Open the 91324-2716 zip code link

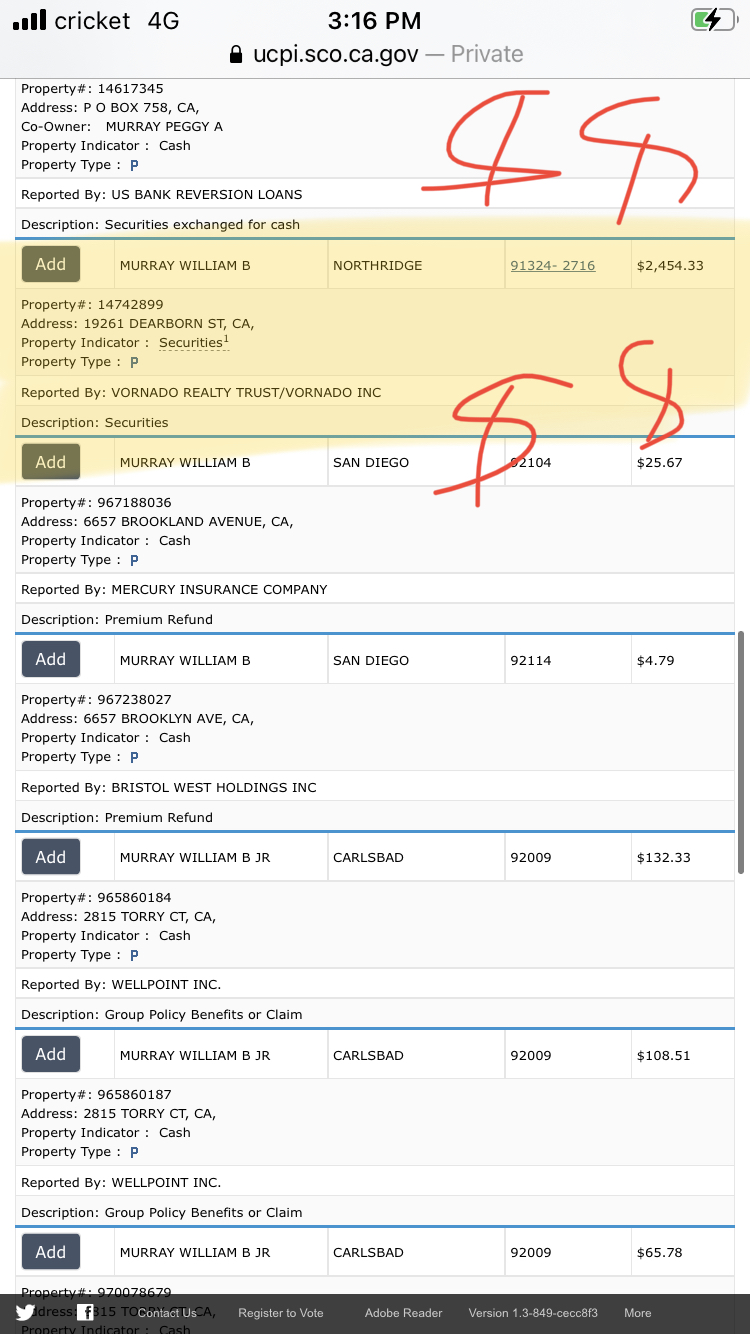(552, 265)
